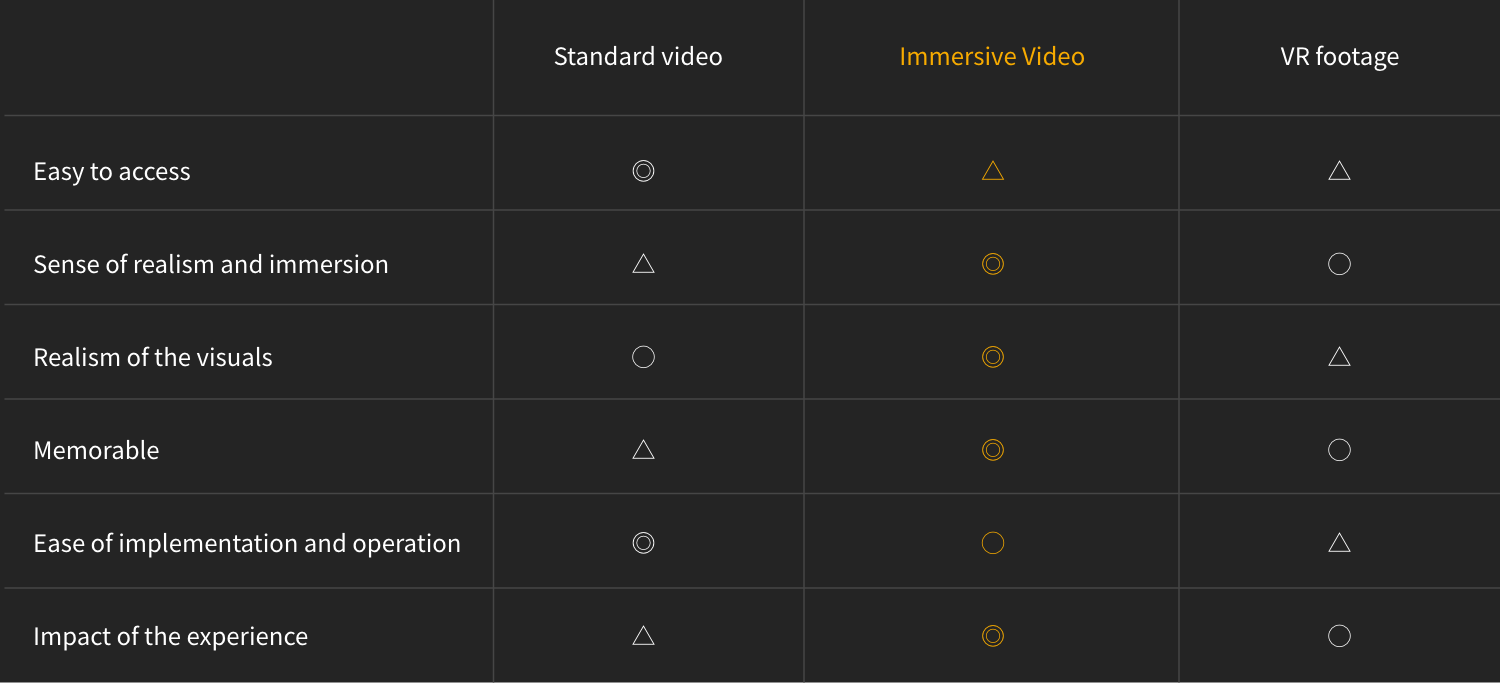Select Immersive Video double circle for Realism of visuals
Image resolution: width=1500 pixels, height=683 pixels.
tap(992, 357)
